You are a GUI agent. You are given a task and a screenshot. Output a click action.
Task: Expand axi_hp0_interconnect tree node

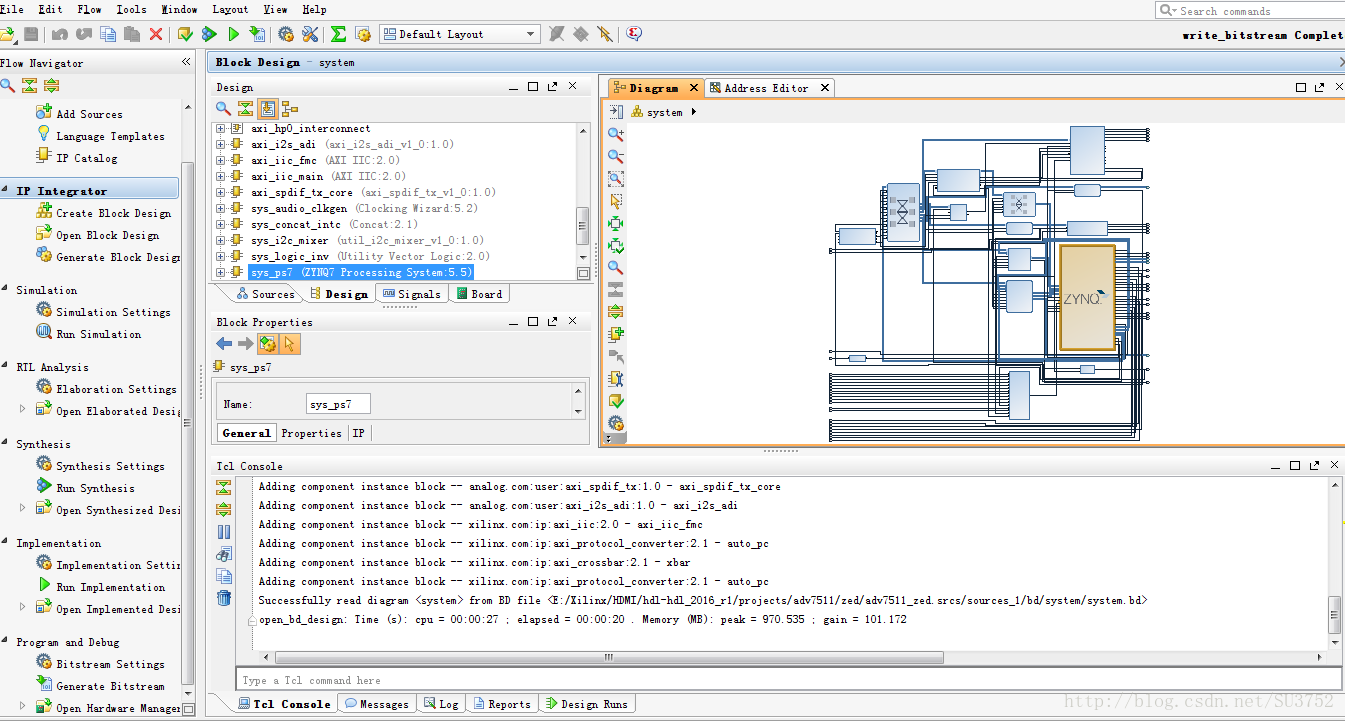221,129
